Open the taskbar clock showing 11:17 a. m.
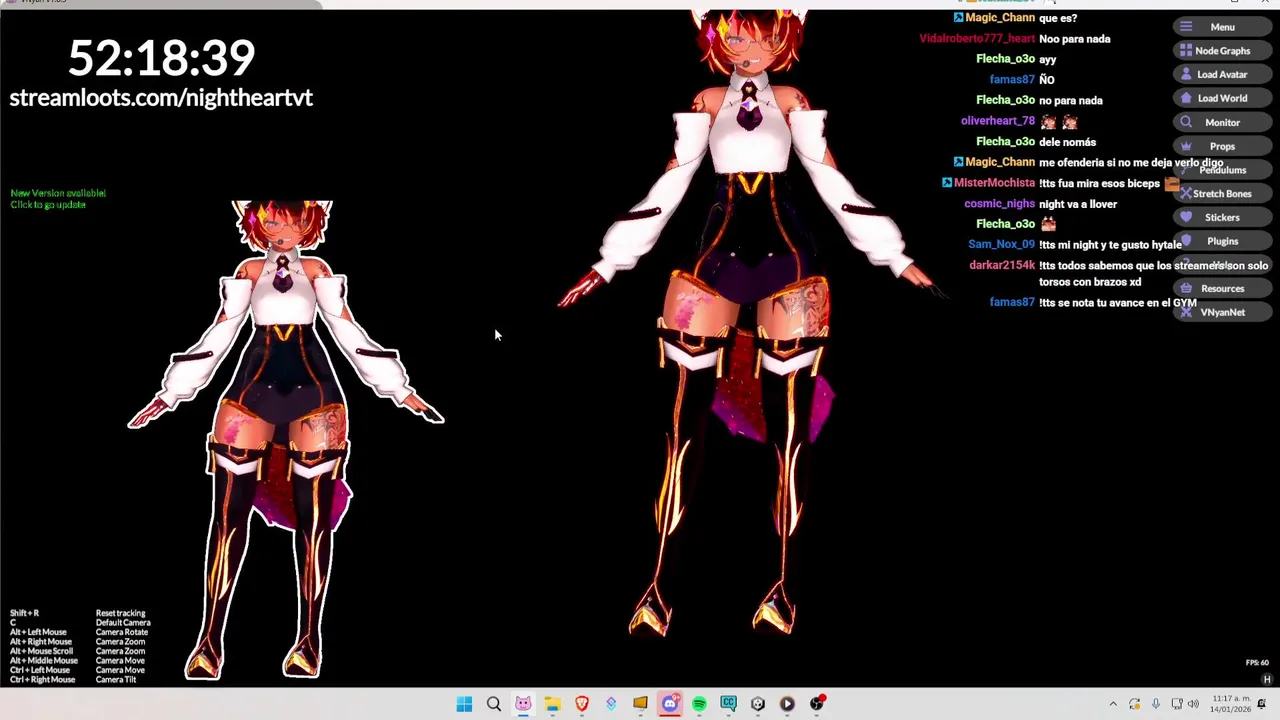 tap(1230, 704)
